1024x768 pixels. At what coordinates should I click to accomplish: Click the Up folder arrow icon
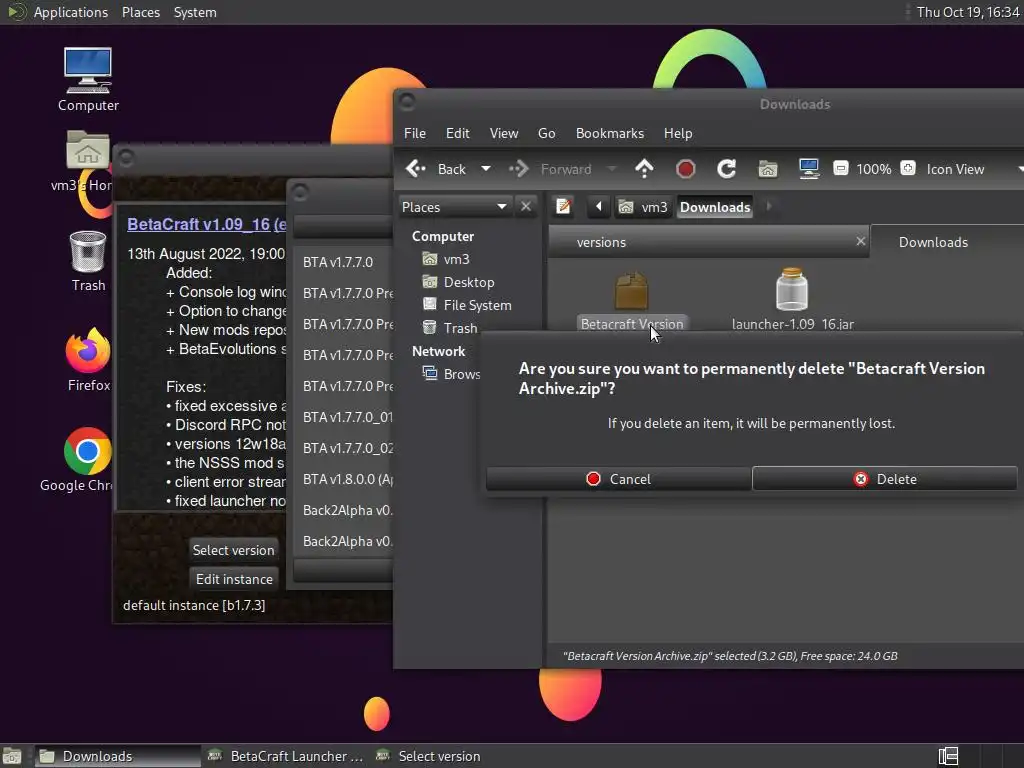[x=644, y=169]
